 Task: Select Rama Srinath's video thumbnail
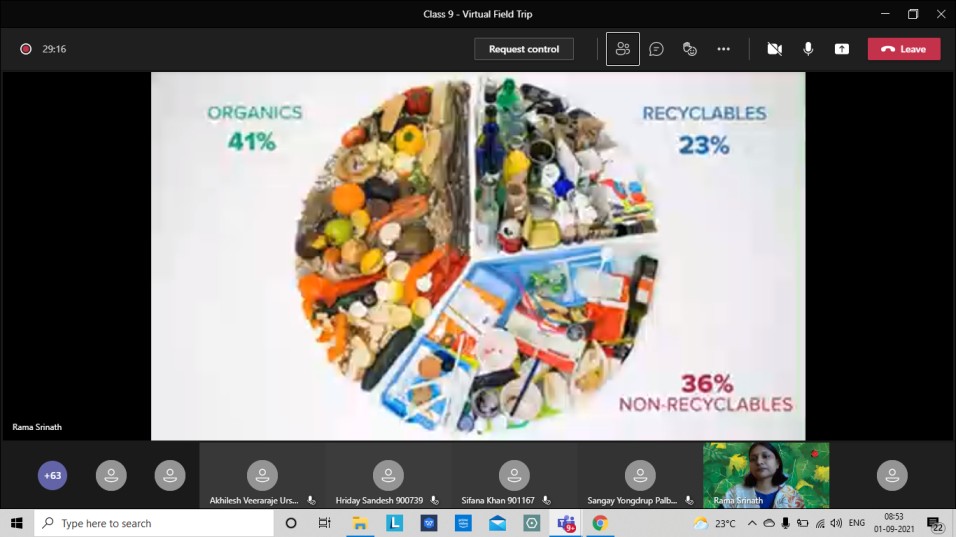coord(765,475)
